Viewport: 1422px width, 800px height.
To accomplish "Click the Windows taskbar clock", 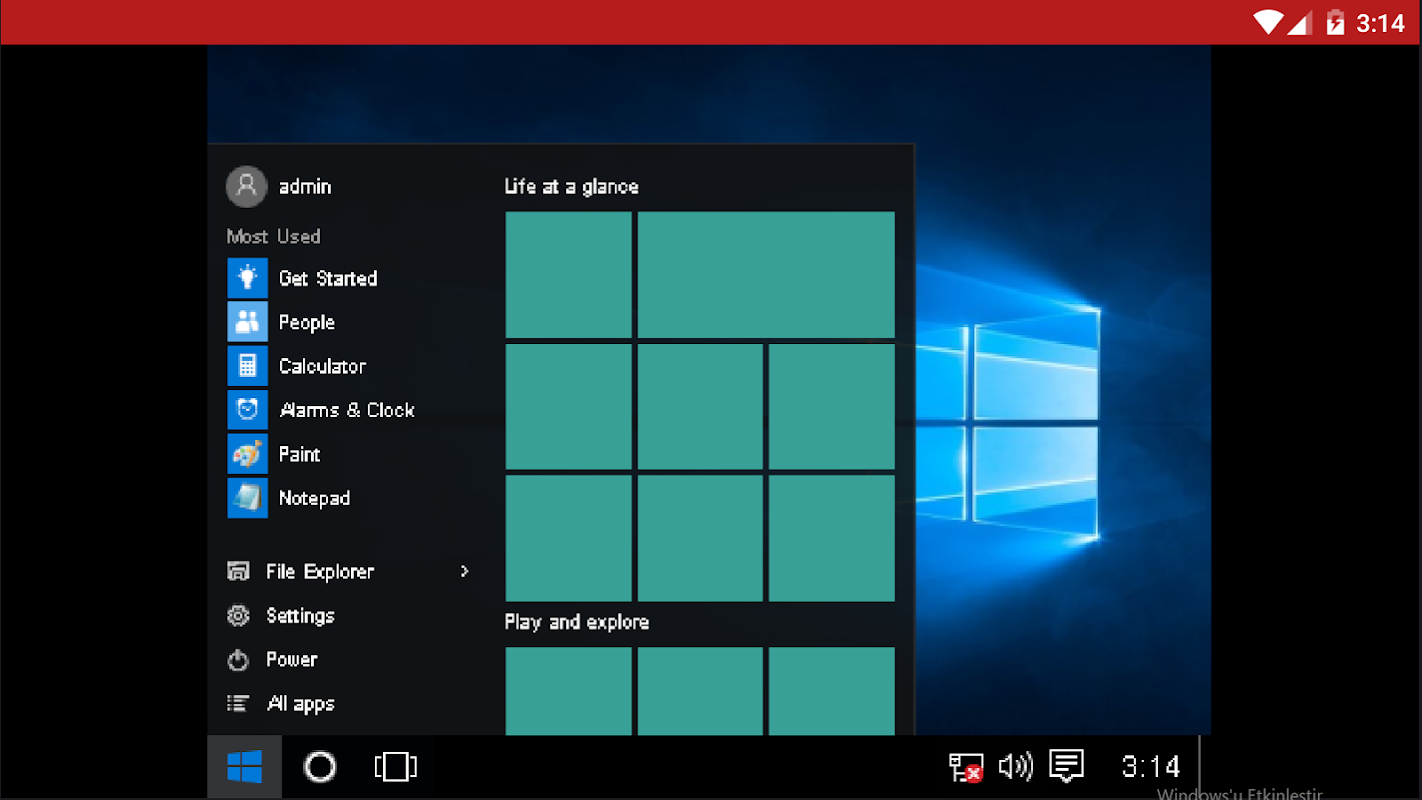I will [x=1151, y=767].
